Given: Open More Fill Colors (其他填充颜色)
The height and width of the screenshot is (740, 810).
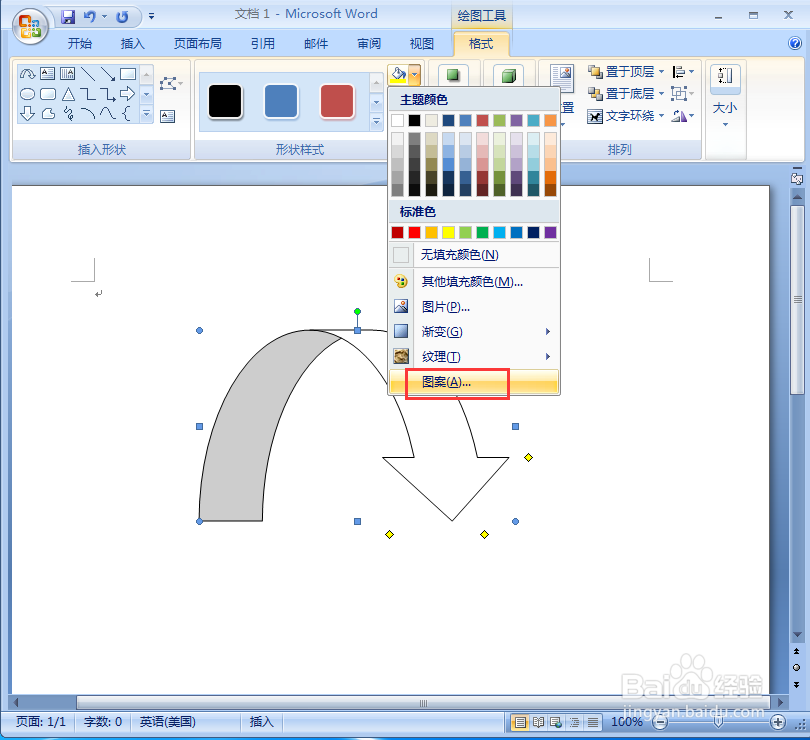Looking at the screenshot, I should (474, 282).
